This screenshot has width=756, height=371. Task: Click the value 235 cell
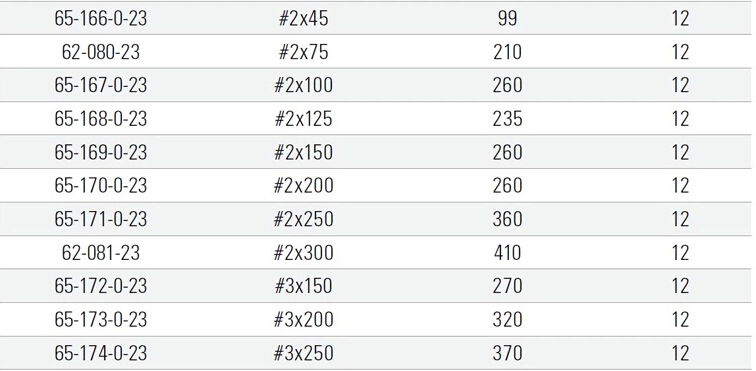point(507,119)
